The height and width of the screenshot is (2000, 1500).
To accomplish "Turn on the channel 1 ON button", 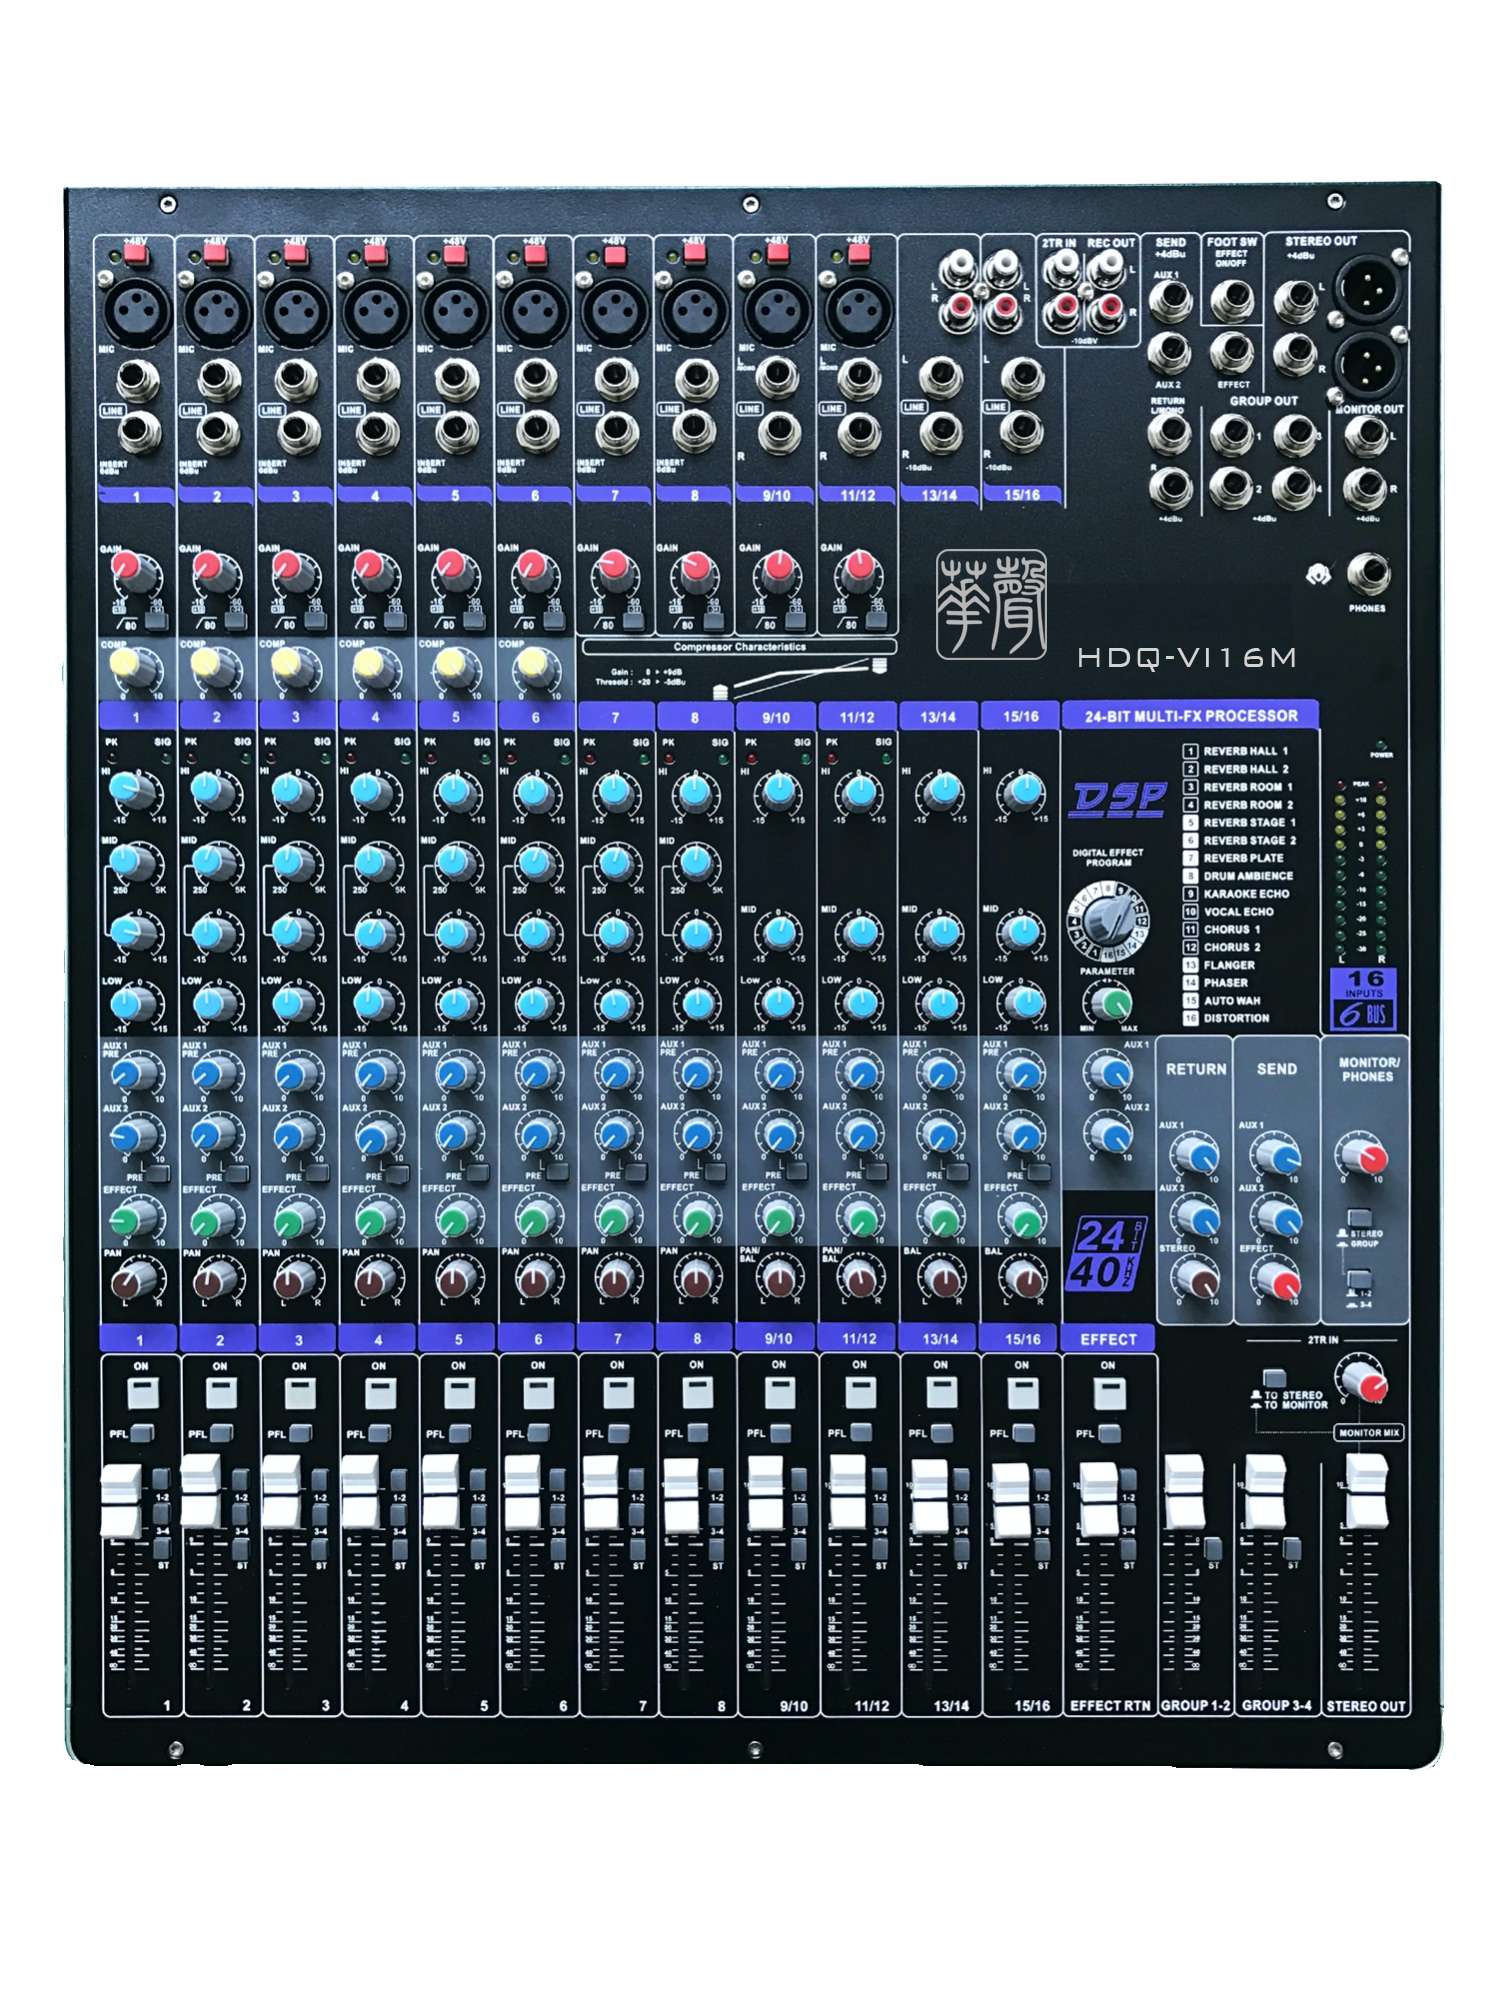I will (141, 1393).
